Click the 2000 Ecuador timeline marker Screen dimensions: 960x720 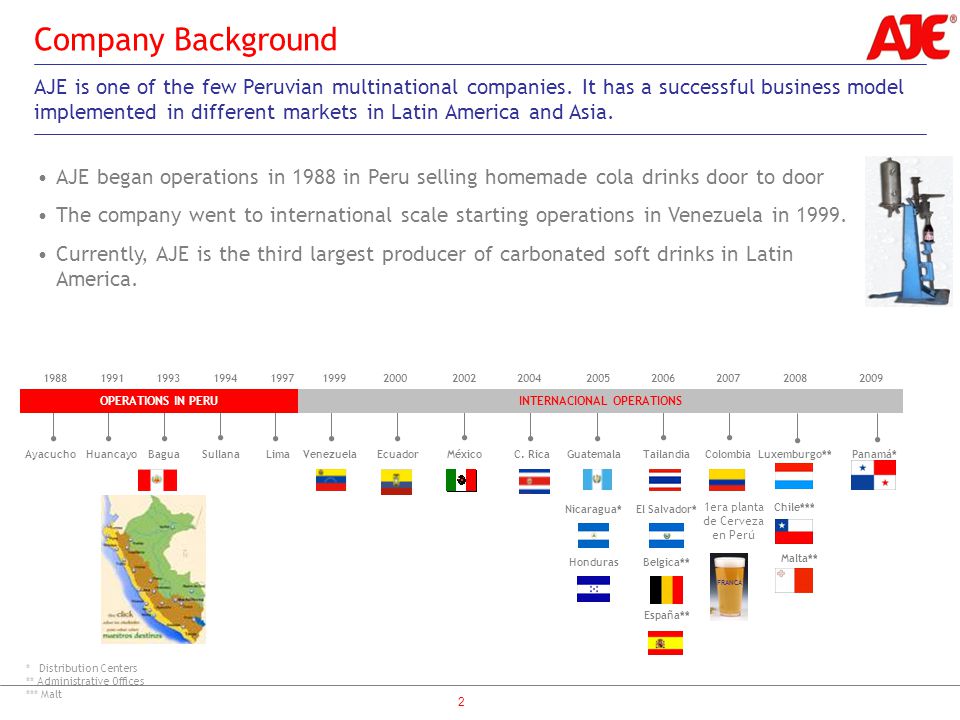pos(397,438)
